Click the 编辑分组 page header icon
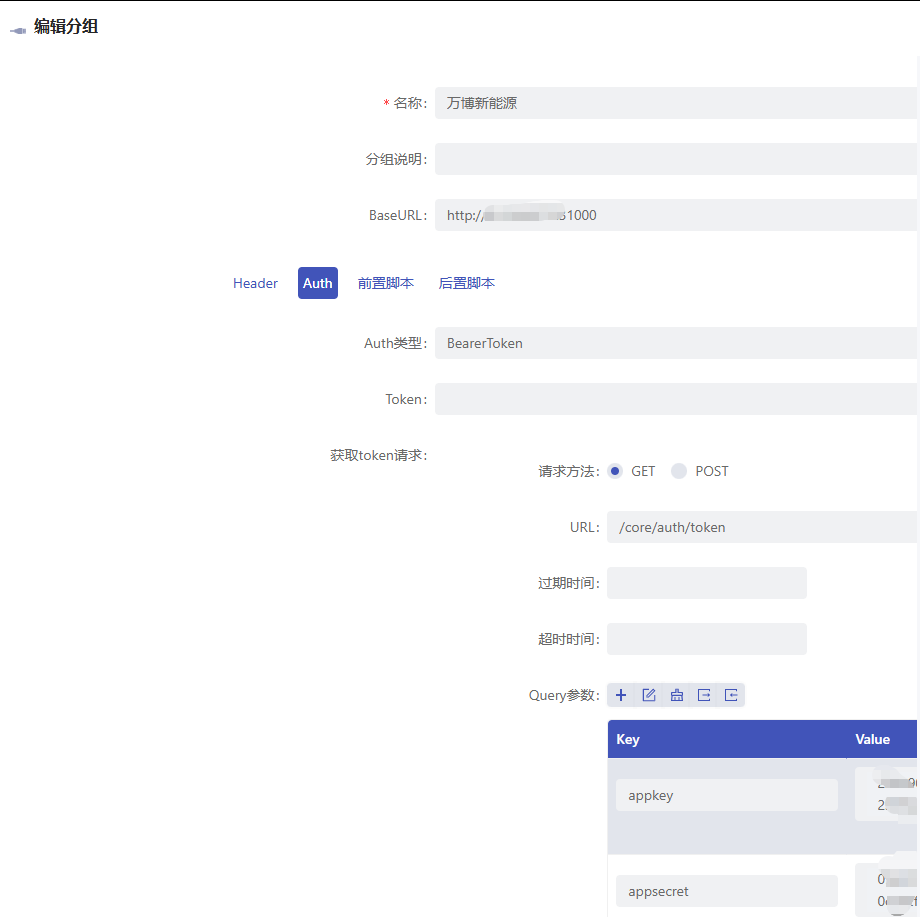Image resolution: width=920 pixels, height=917 pixels. [x=16, y=28]
